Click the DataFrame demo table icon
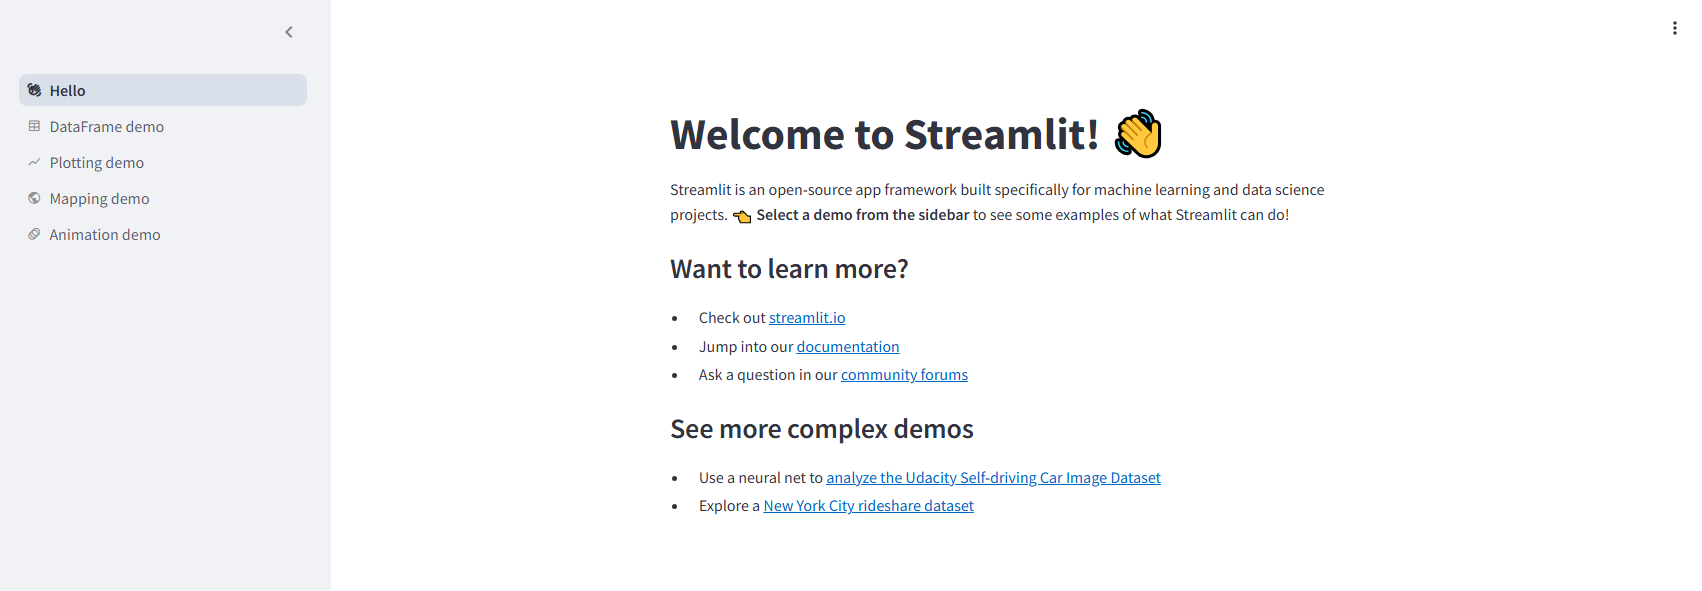Viewport: 1702px width, 591px height. click(x=34, y=126)
